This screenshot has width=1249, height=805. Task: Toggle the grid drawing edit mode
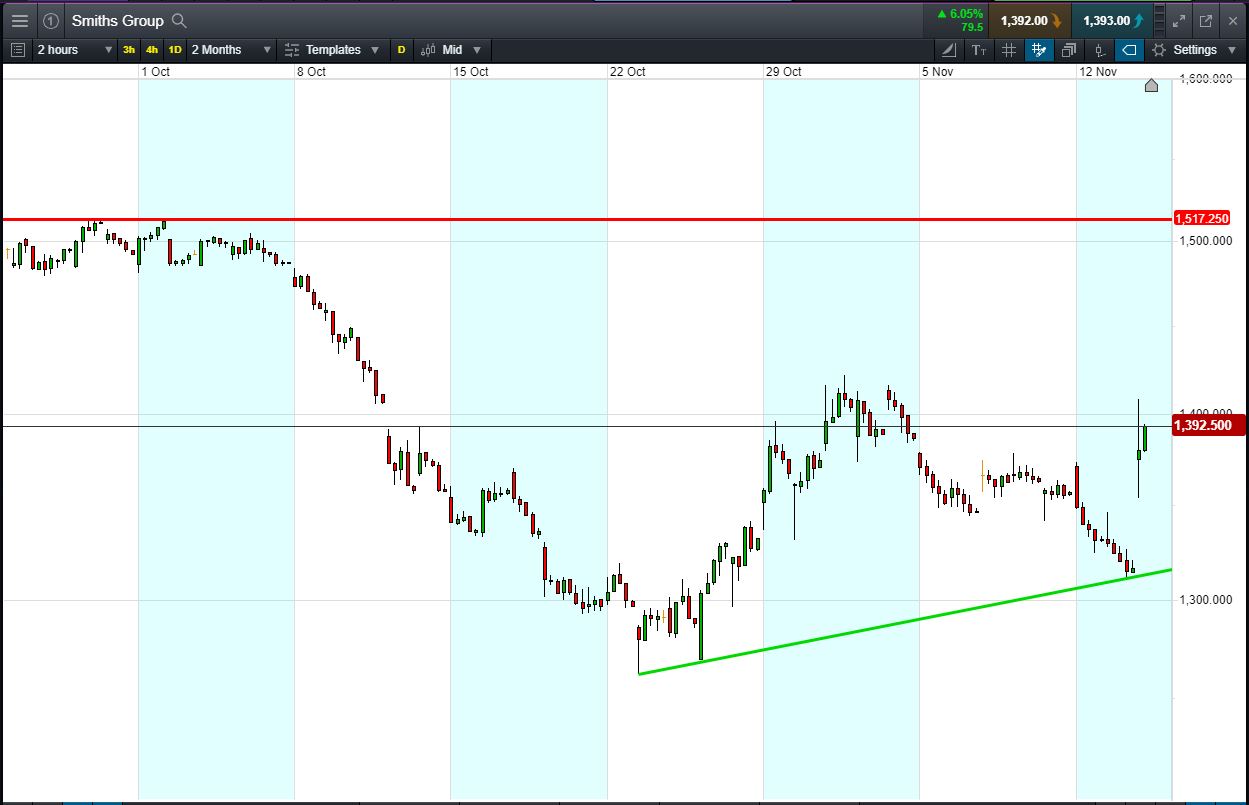[x=1039, y=49]
